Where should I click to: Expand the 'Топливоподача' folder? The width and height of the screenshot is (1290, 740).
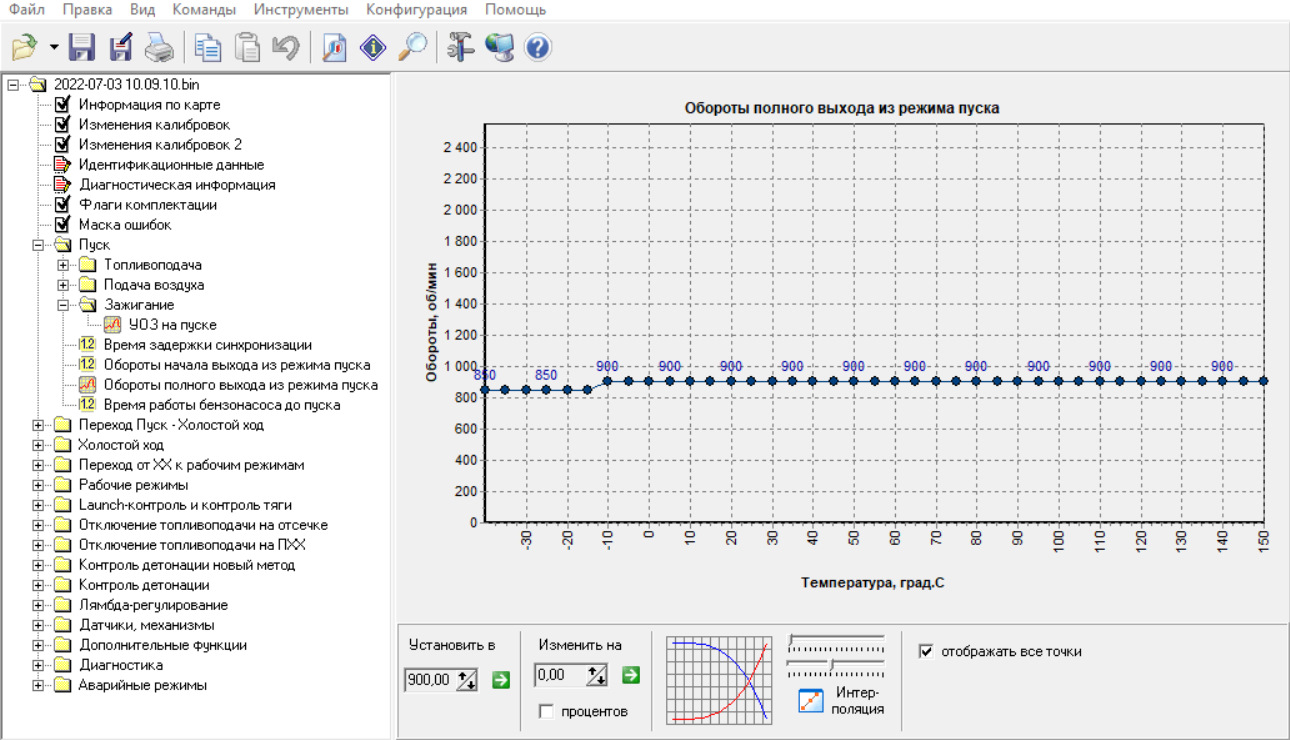pos(63,265)
